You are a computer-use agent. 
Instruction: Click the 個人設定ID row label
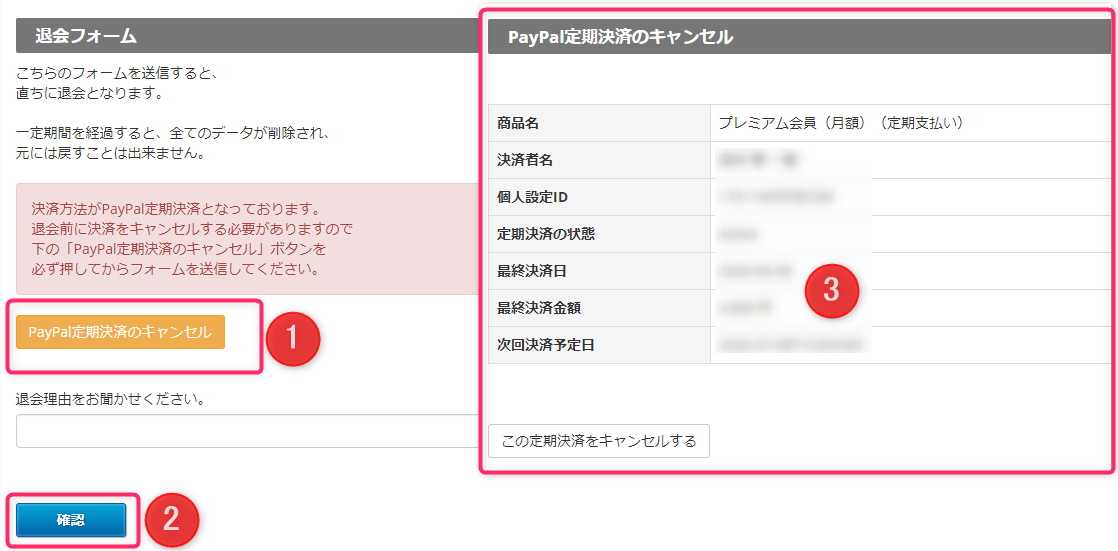pyautogui.click(x=532, y=197)
